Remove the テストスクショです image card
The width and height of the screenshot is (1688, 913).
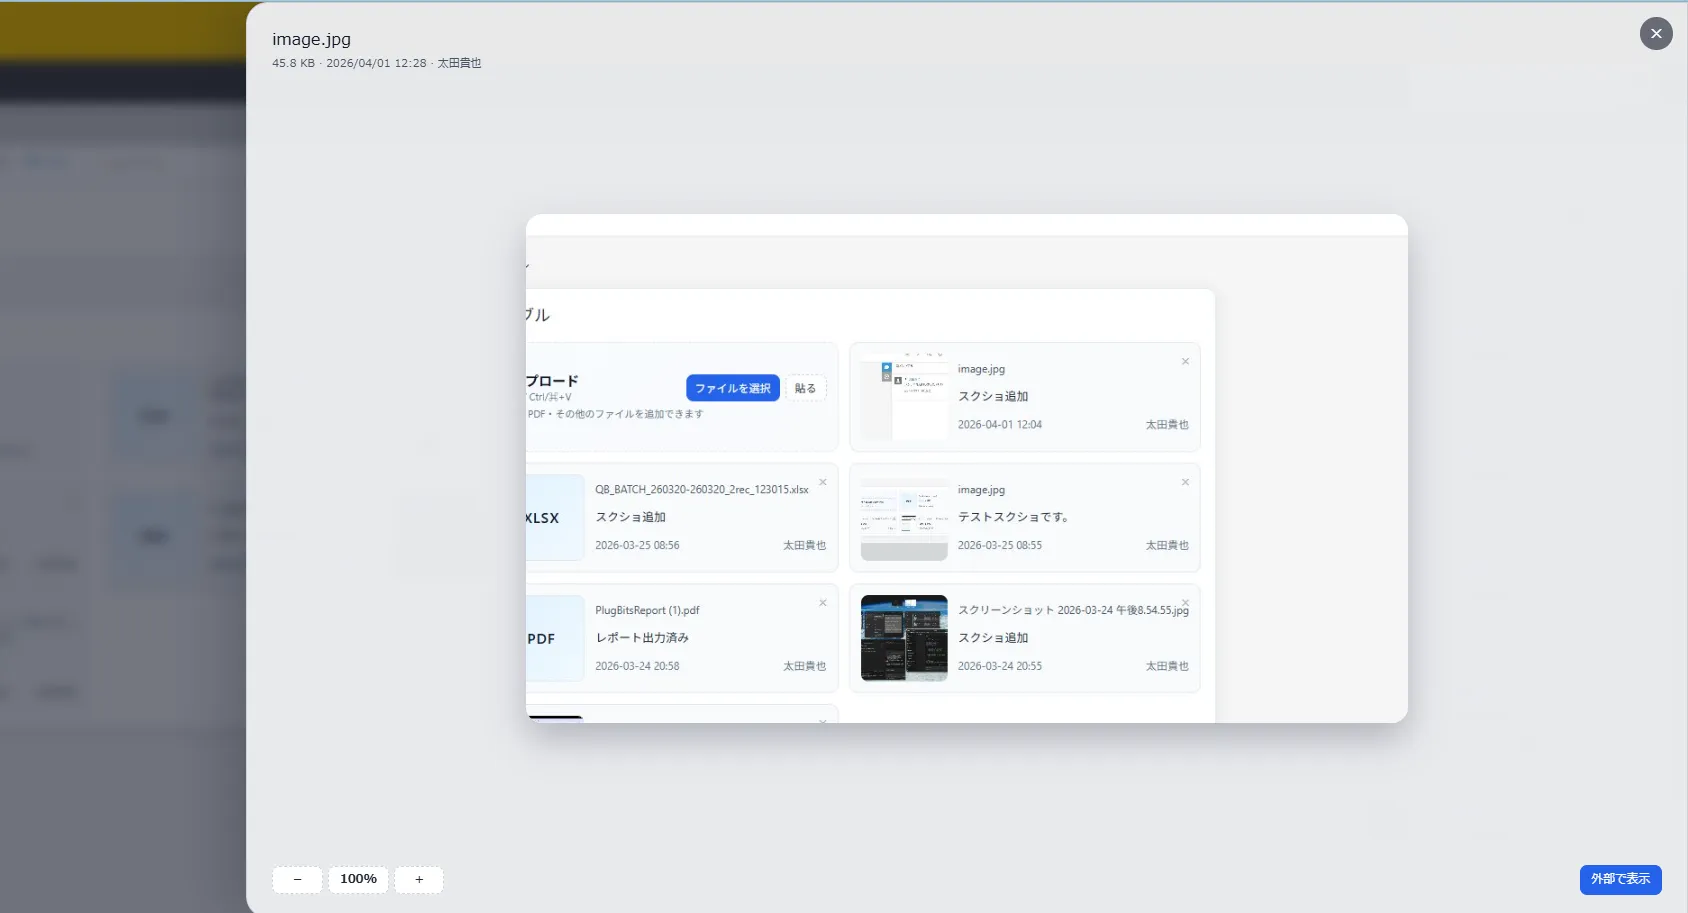click(x=1185, y=483)
